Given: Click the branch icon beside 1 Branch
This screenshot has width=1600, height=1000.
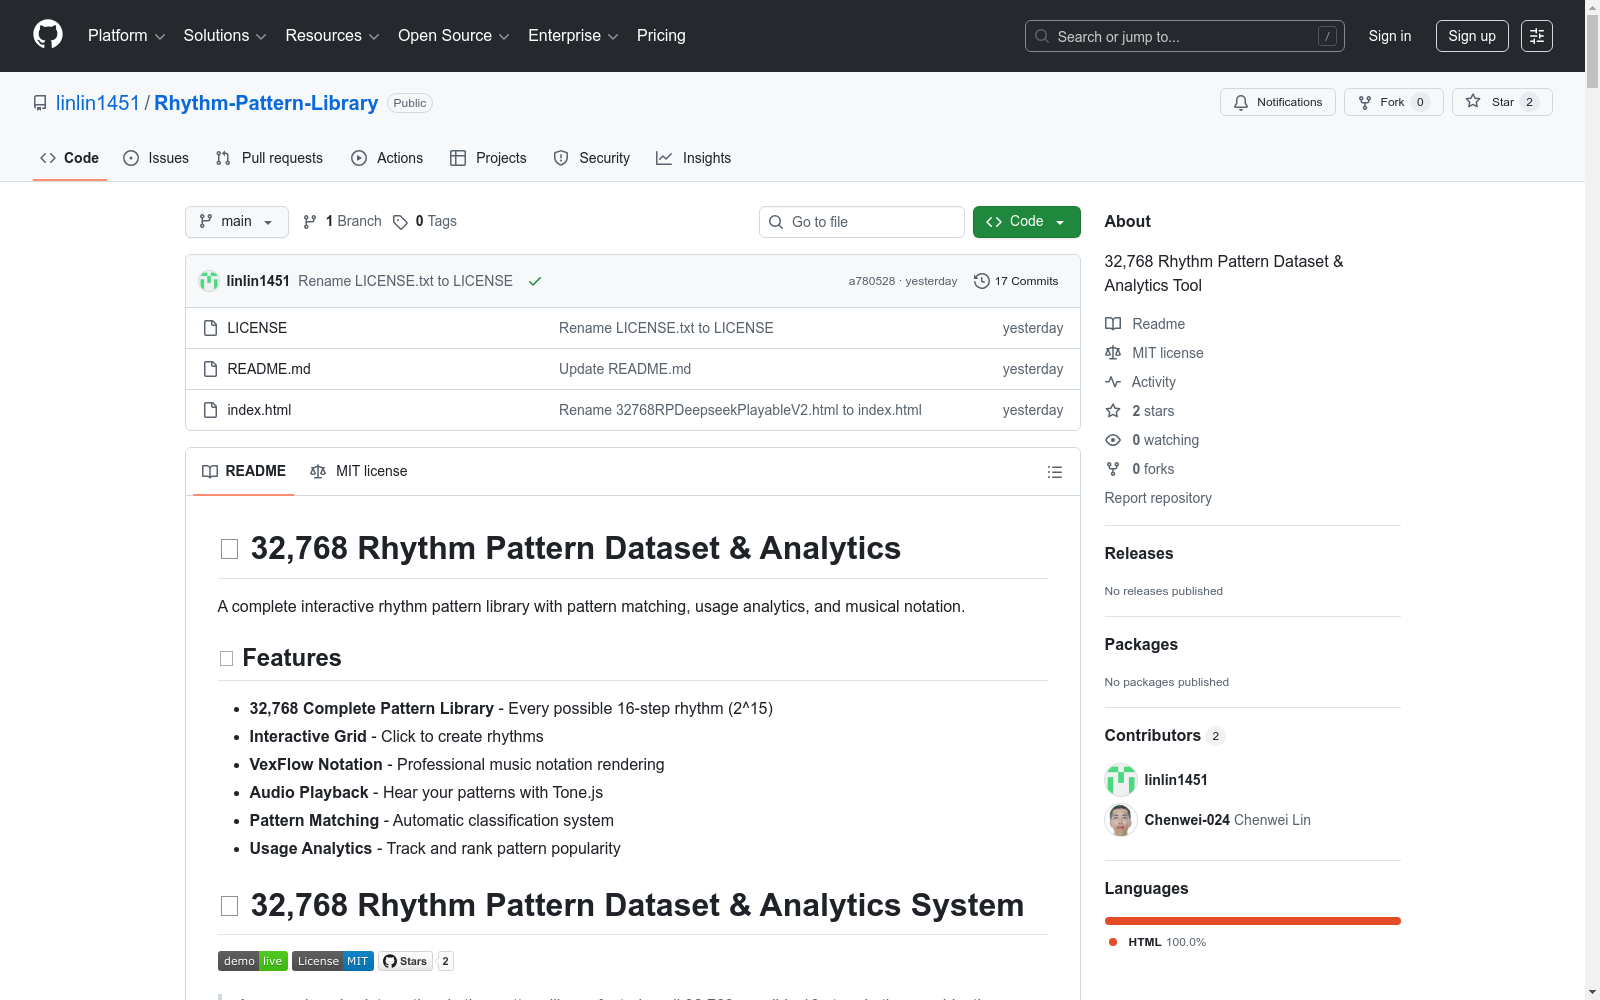Looking at the screenshot, I should (310, 222).
